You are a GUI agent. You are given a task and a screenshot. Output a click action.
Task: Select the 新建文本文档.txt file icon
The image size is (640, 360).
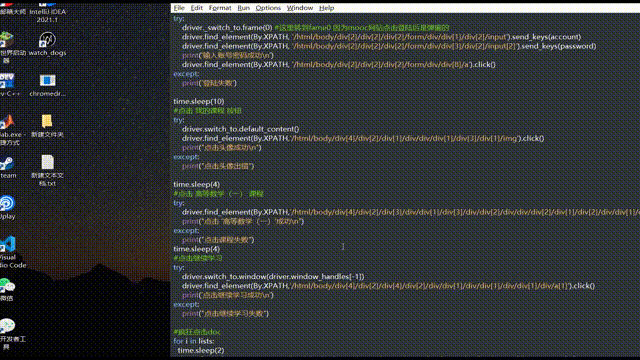[x=47, y=171]
